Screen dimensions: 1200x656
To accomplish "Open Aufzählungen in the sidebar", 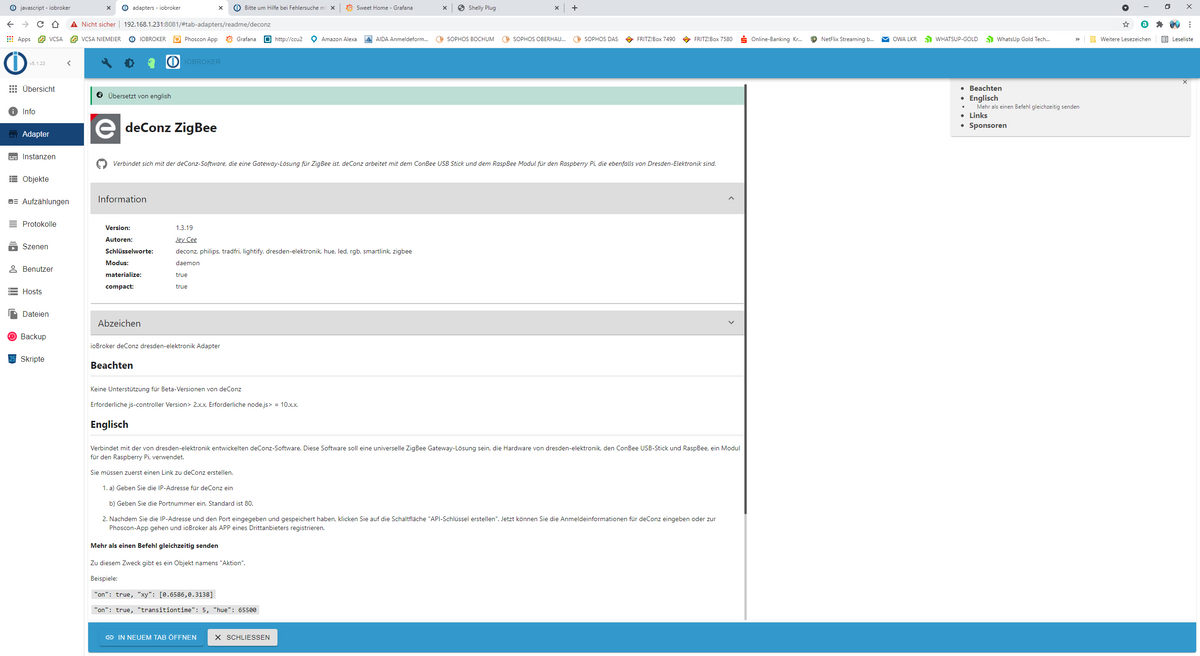I will click(x=42, y=201).
